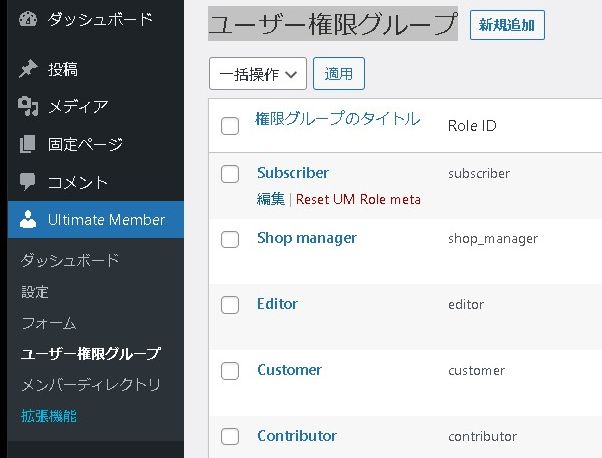The height and width of the screenshot is (458, 602).
Task: Tick the select-all checkbox in table header
Action: click(230, 126)
